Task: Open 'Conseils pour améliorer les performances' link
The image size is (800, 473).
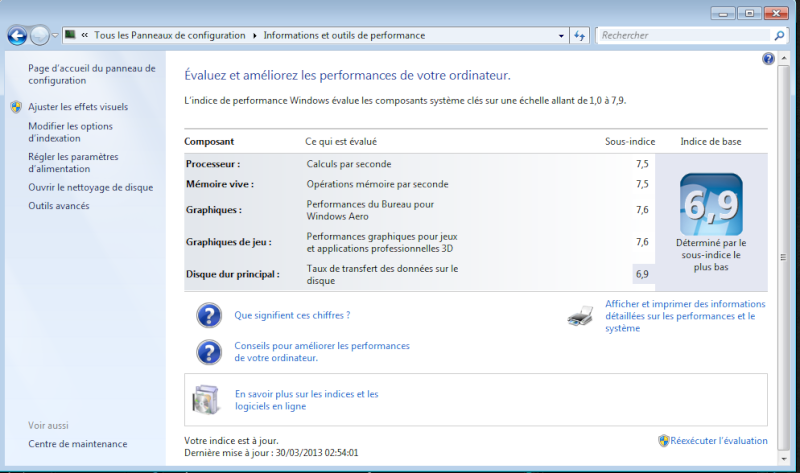Action: 322,352
